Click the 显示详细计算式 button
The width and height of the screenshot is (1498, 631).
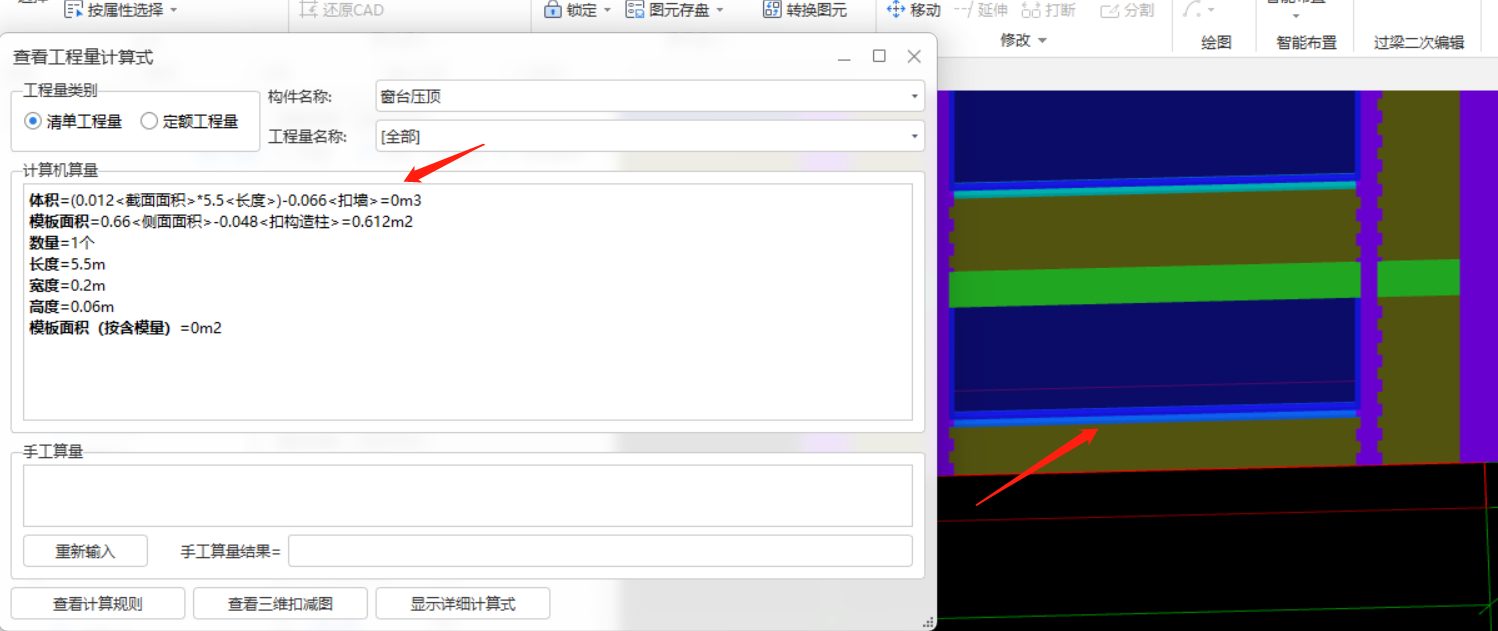click(462, 604)
